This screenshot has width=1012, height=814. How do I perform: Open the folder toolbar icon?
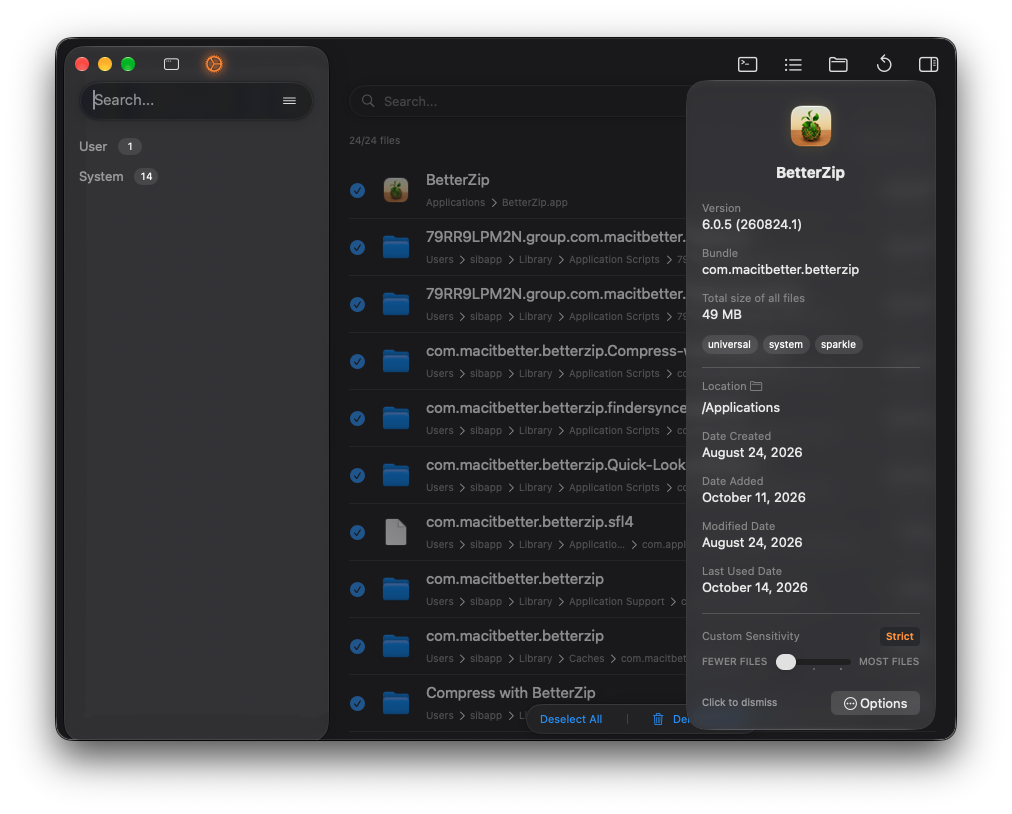coord(838,65)
